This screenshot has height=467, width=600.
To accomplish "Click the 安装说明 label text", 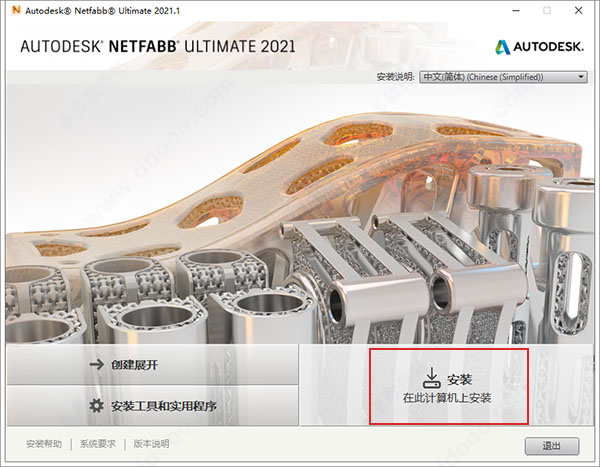I will 395,77.
